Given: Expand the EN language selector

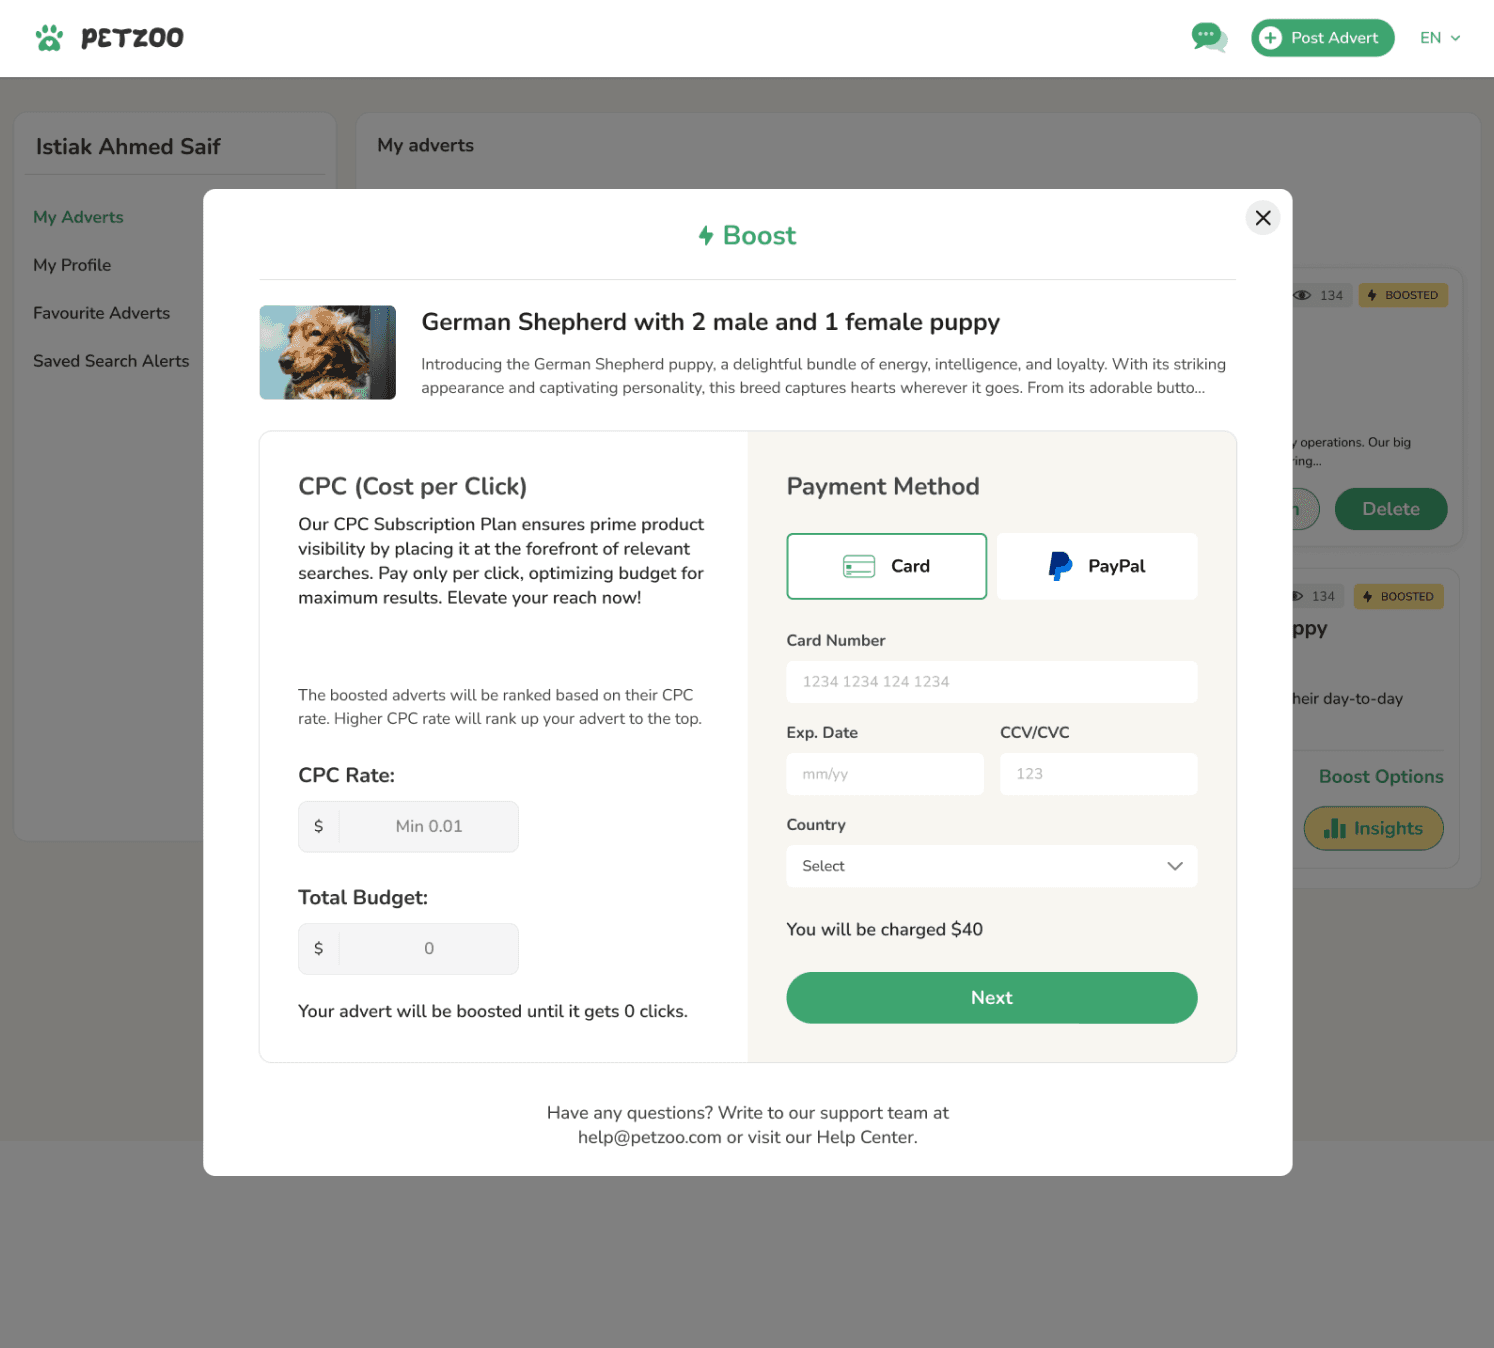Looking at the screenshot, I should pyautogui.click(x=1440, y=38).
